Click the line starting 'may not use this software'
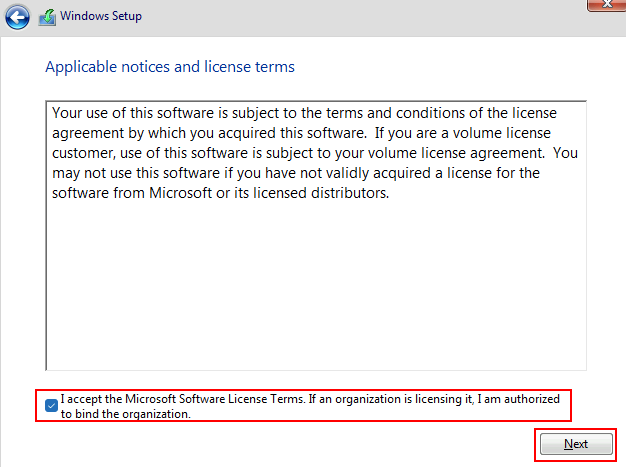The image size is (626, 467). [x=296, y=173]
